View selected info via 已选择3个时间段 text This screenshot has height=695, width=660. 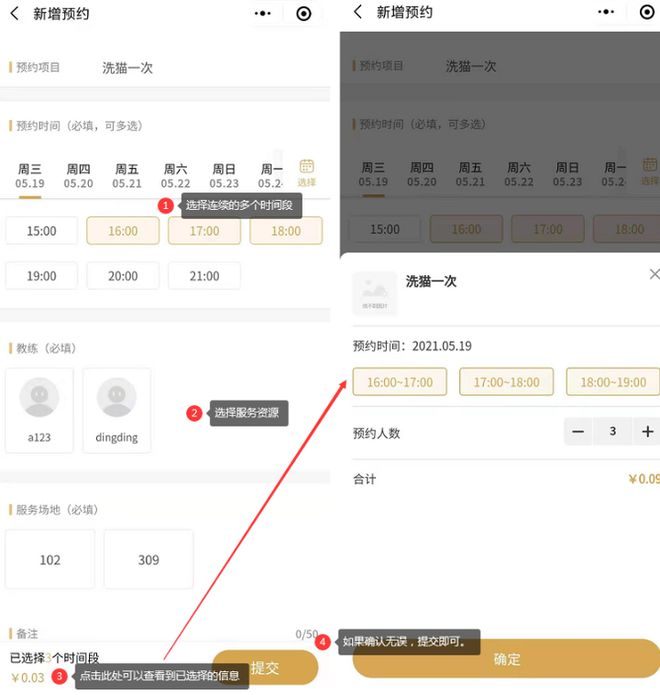pyautogui.click(x=55, y=658)
